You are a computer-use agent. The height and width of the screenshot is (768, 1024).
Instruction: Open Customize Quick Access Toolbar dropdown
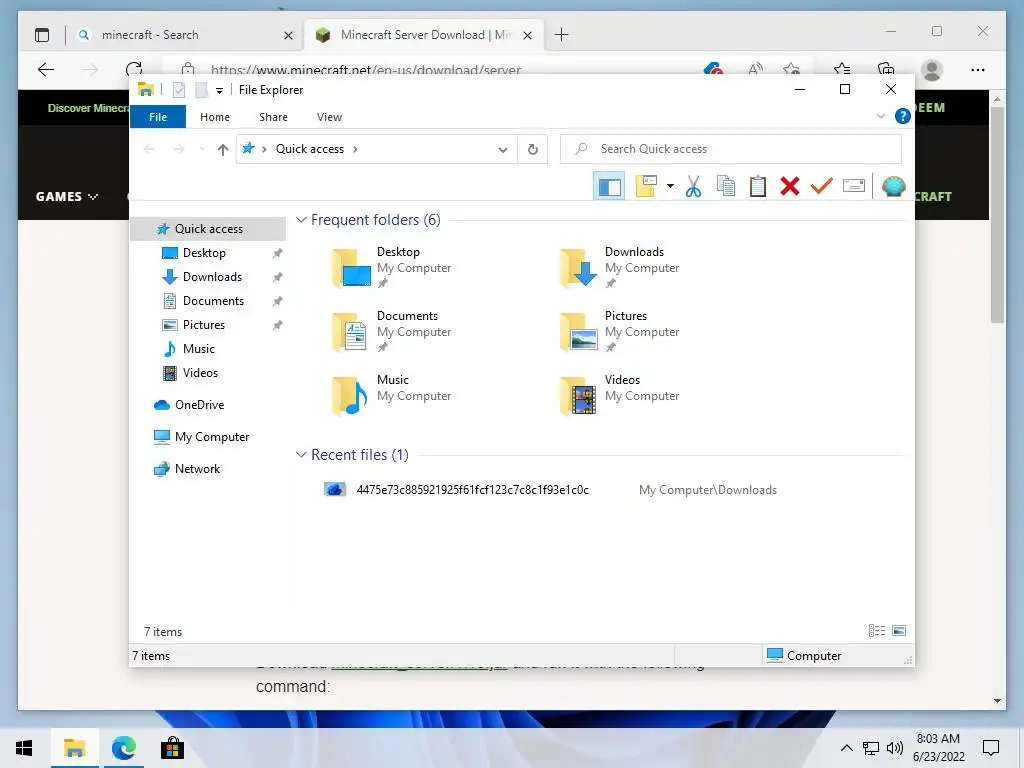pos(219,91)
